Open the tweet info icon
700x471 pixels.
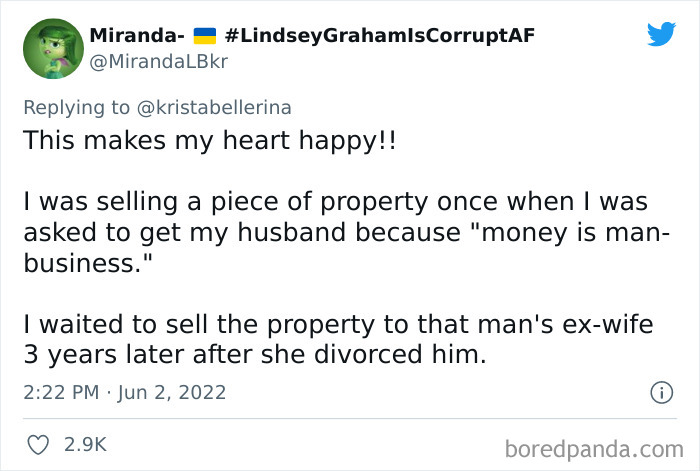pos(660,393)
